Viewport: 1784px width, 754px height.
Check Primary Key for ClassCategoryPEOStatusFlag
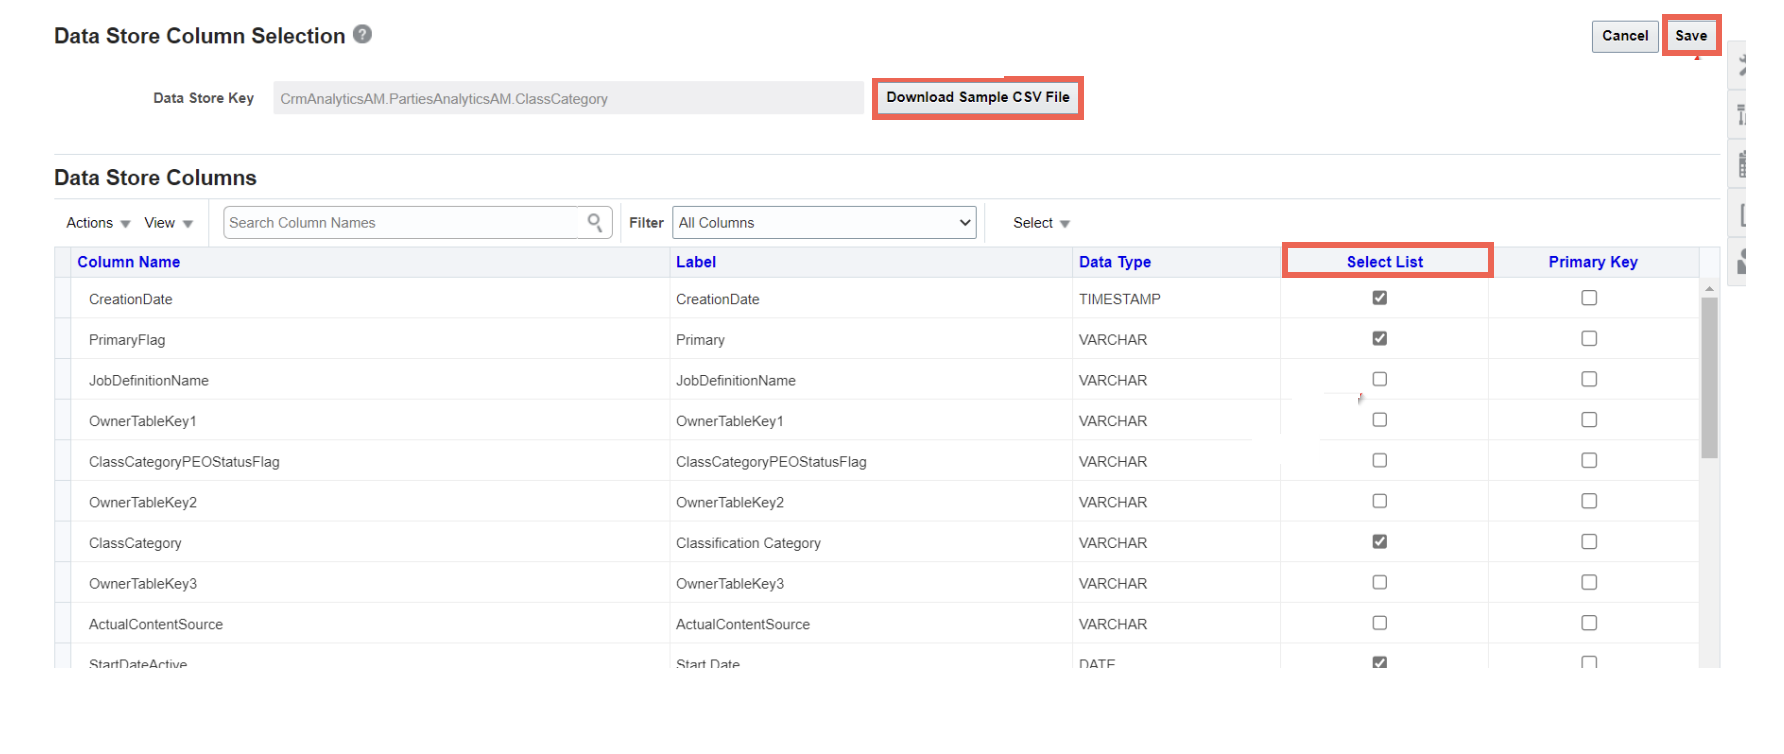coord(1589,460)
